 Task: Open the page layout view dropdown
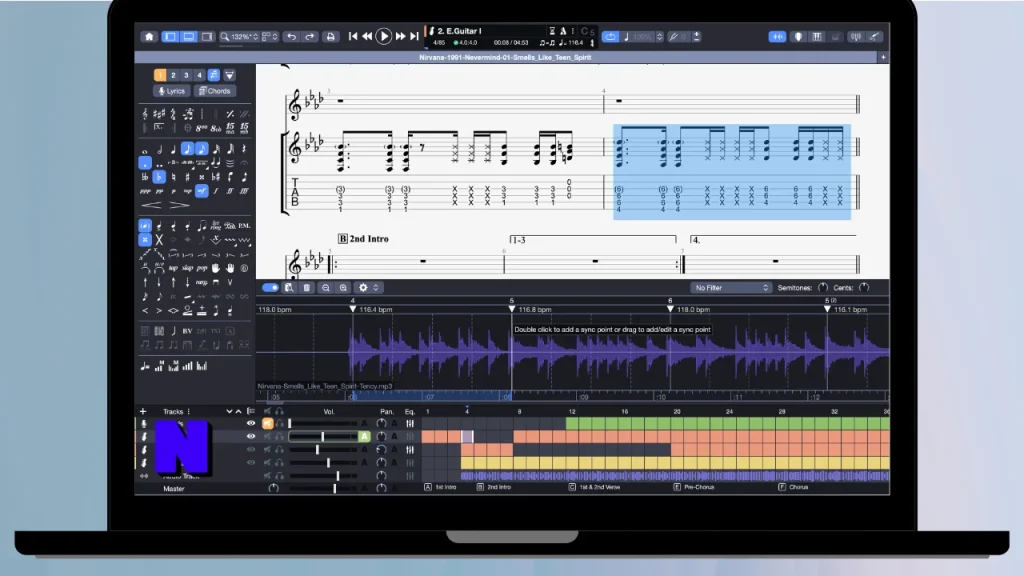(x=270, y=37)
